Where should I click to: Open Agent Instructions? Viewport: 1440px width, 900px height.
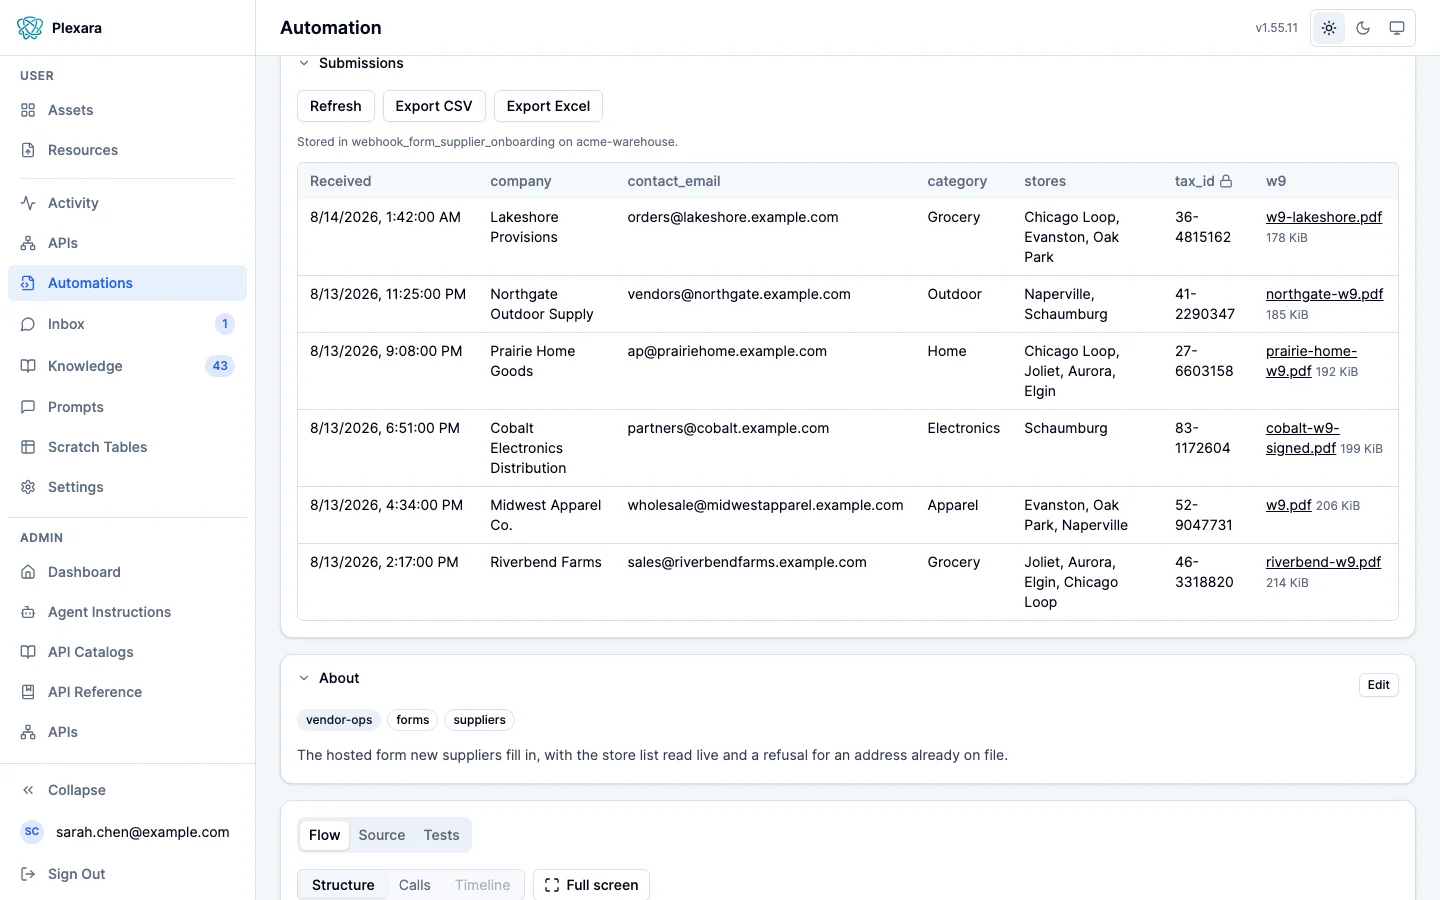127,612
